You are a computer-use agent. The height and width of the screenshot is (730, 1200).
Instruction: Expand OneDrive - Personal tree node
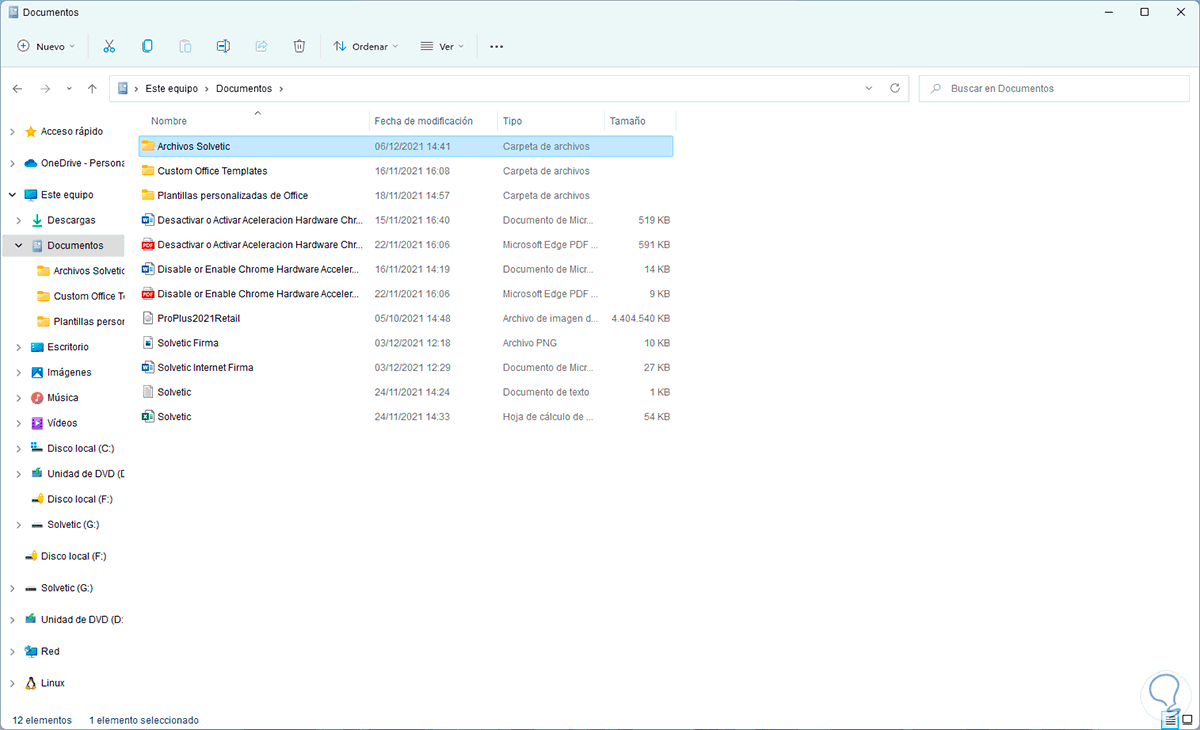(12, 163)
